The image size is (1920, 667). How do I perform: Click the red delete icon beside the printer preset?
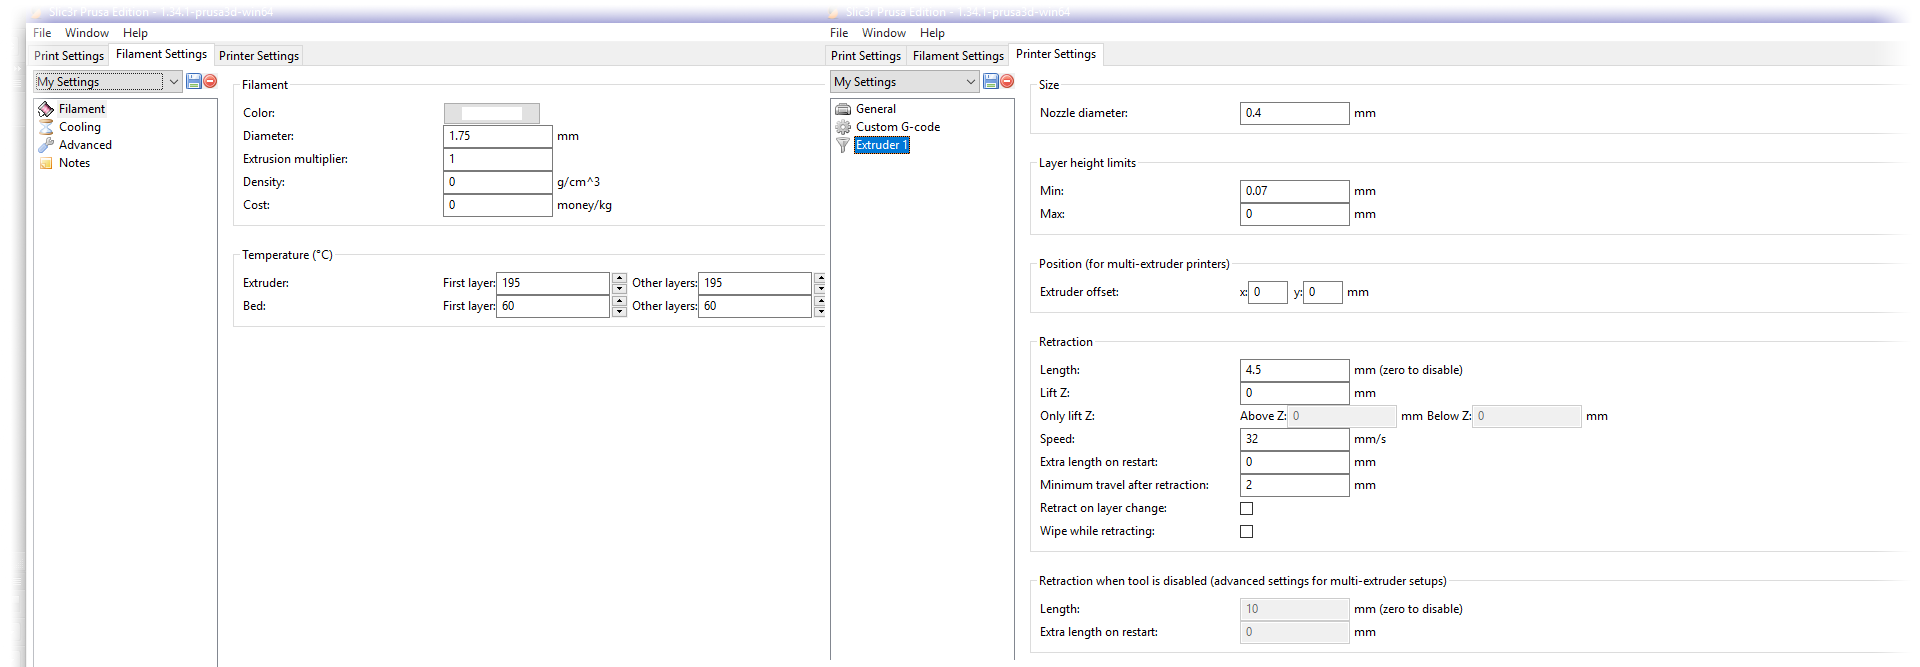pyautogui.click(x=1007, y=81)
